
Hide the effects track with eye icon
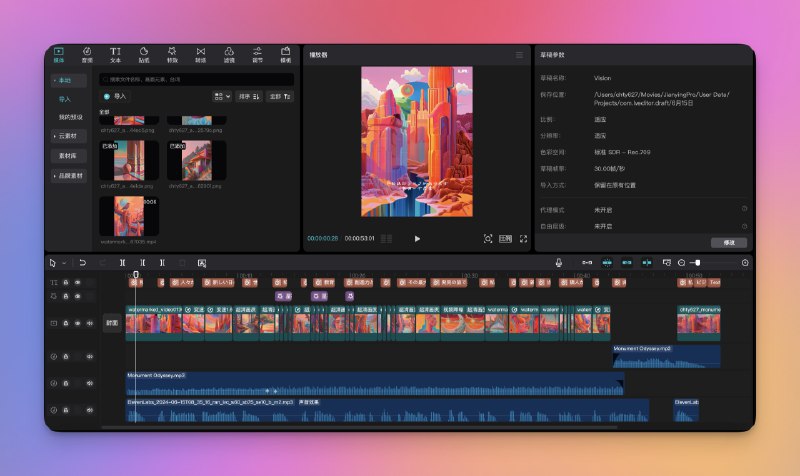tap(78, 296)
